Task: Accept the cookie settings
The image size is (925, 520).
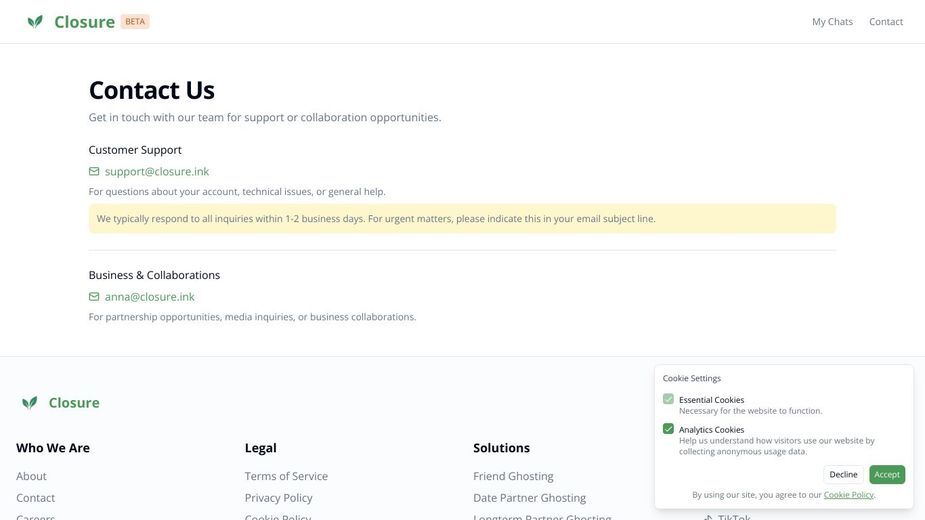Action: (x=887, y=475)
